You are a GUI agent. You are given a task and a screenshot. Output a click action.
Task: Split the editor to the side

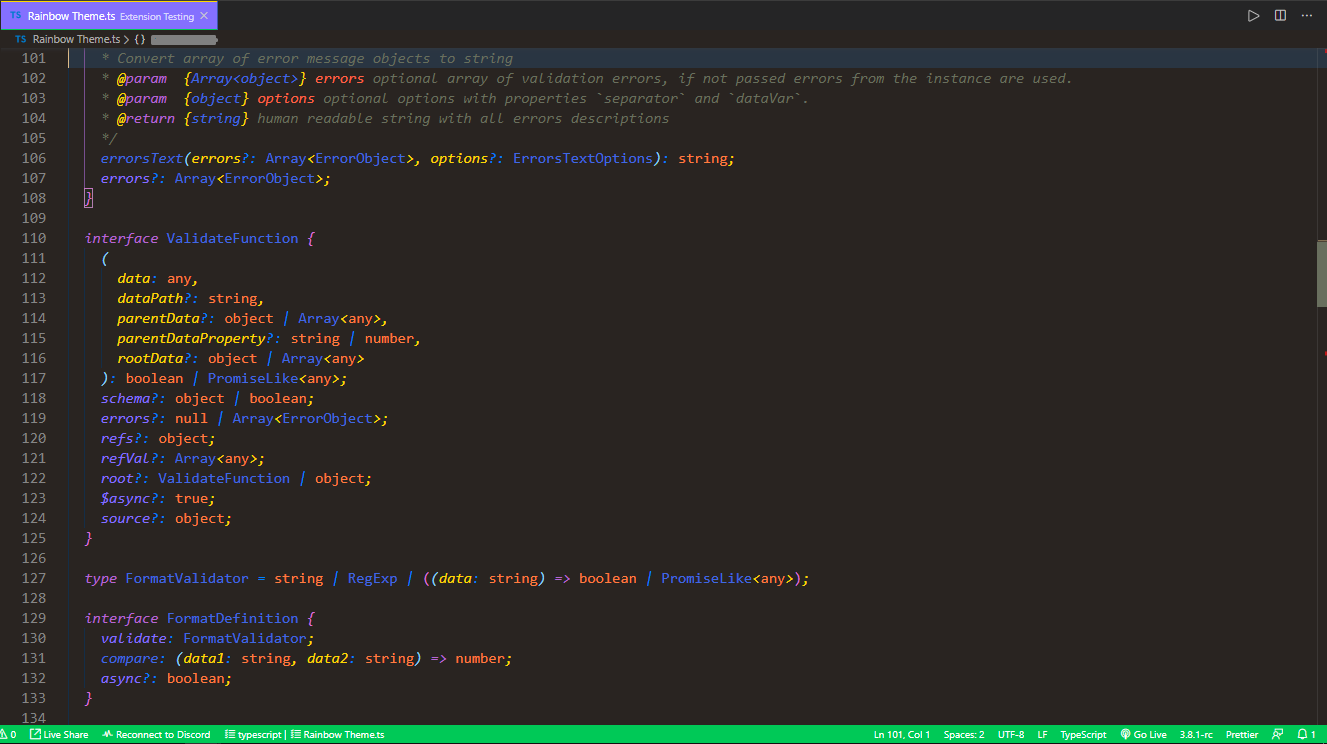pos(1280,15)
